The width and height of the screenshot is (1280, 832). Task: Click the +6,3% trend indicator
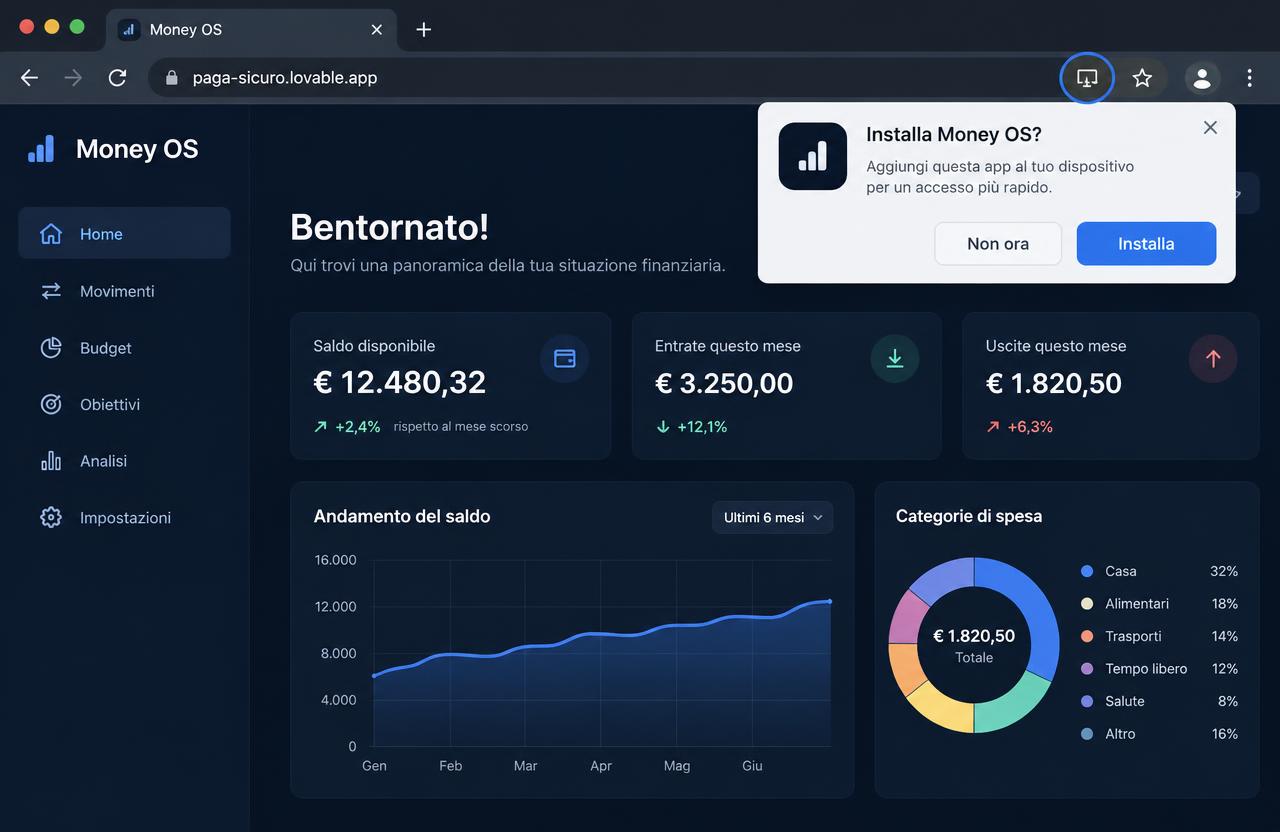(x=1019, y=426)
